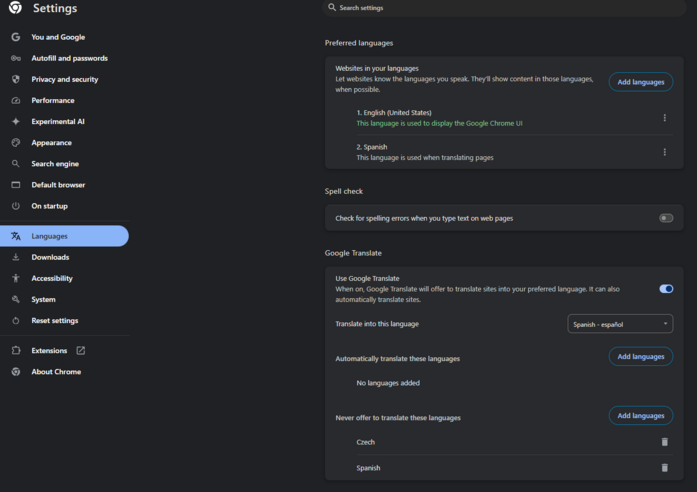Click the Google G icon in sidebar
Image resolution: width=697 pixels, height=492 pixels.
pyautogui.click(x=16, y=37)
